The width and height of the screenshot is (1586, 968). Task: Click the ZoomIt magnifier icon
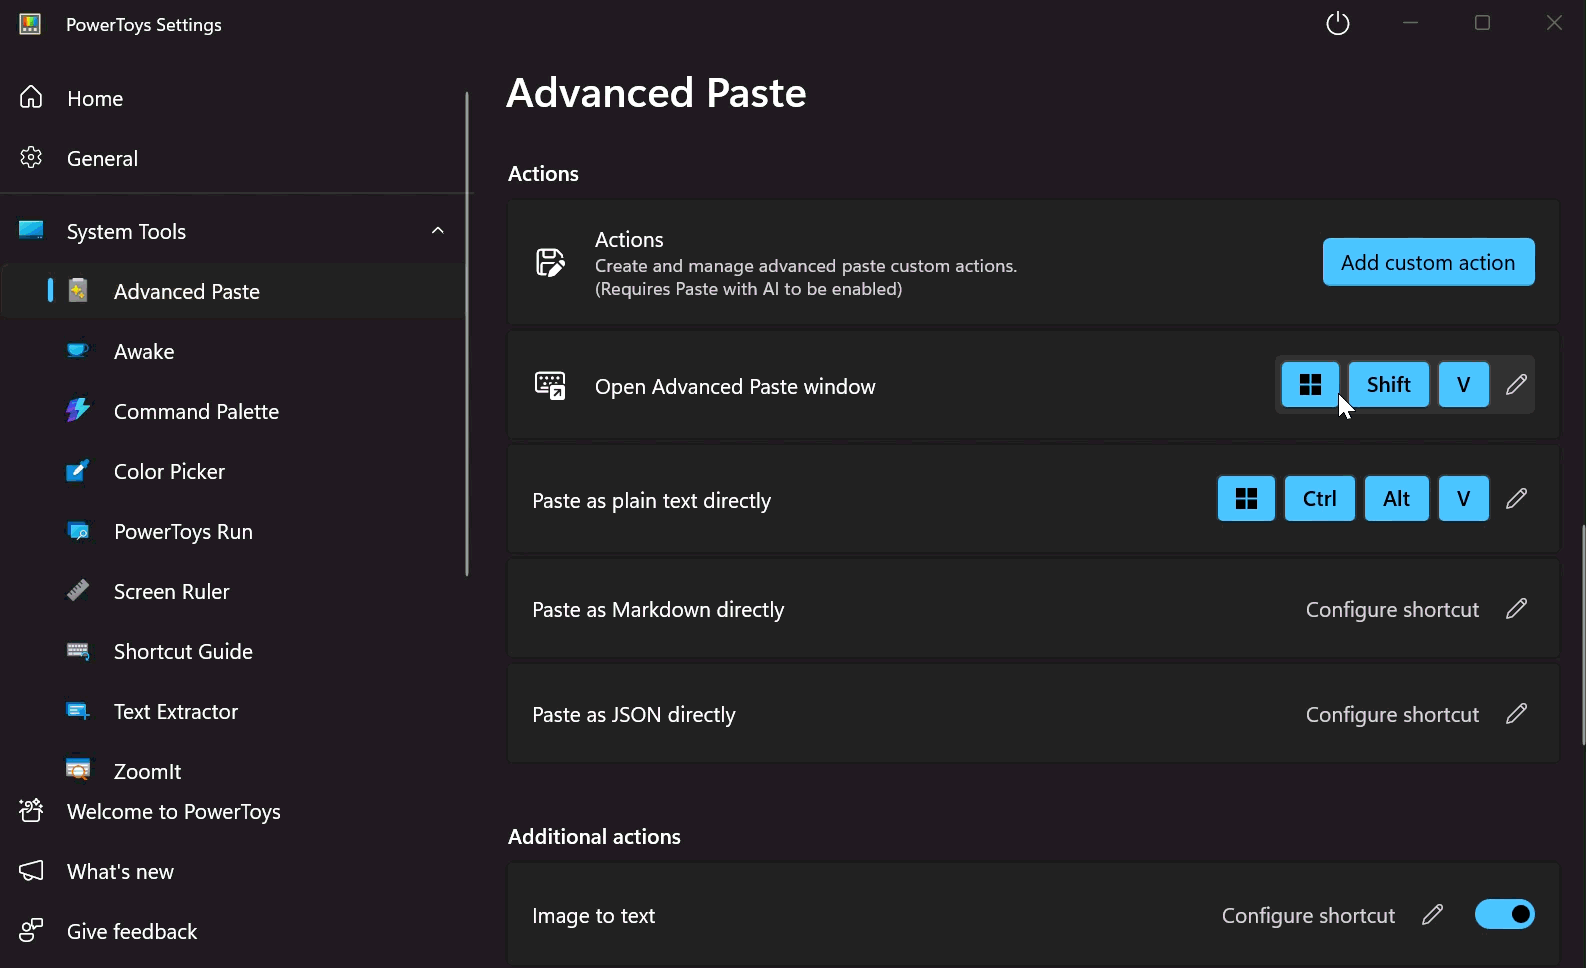click(78, 769)
